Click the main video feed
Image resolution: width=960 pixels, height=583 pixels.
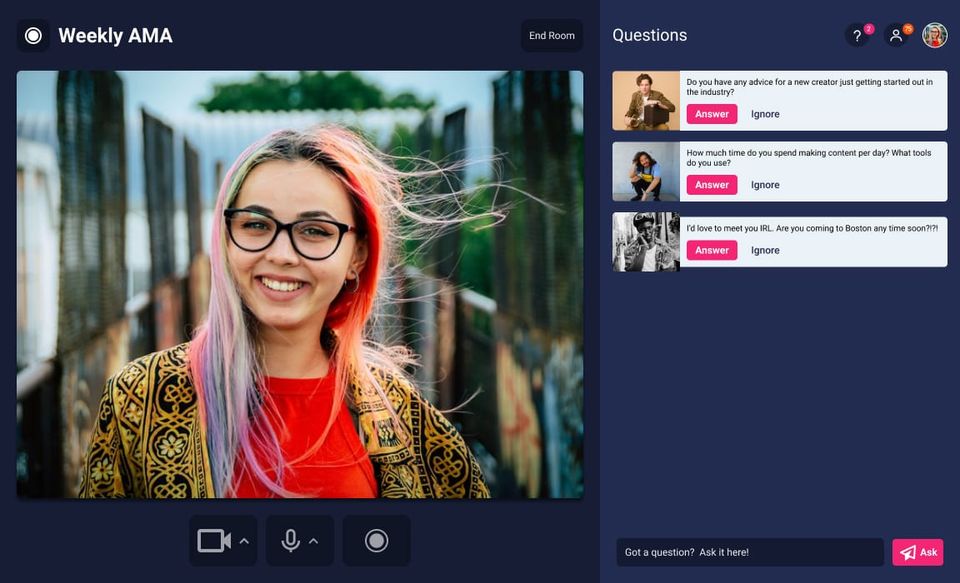[300, 284]
